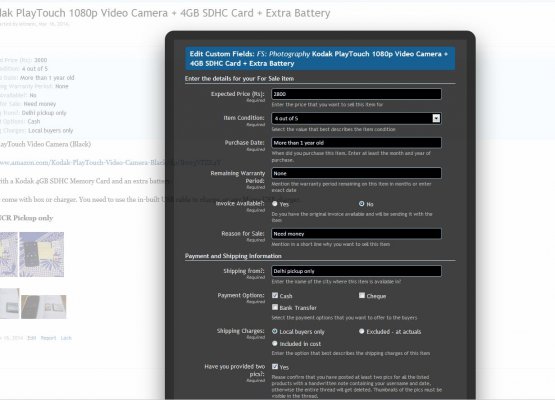Toggle the two pics provided Yes checkbox

275,366
